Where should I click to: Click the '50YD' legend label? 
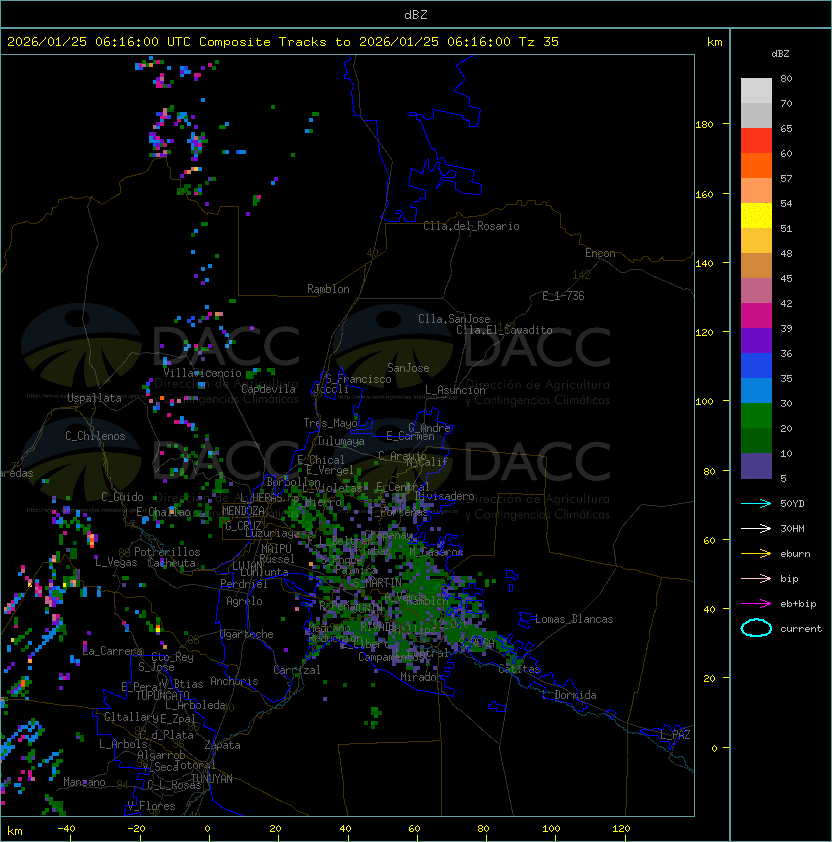792,504
